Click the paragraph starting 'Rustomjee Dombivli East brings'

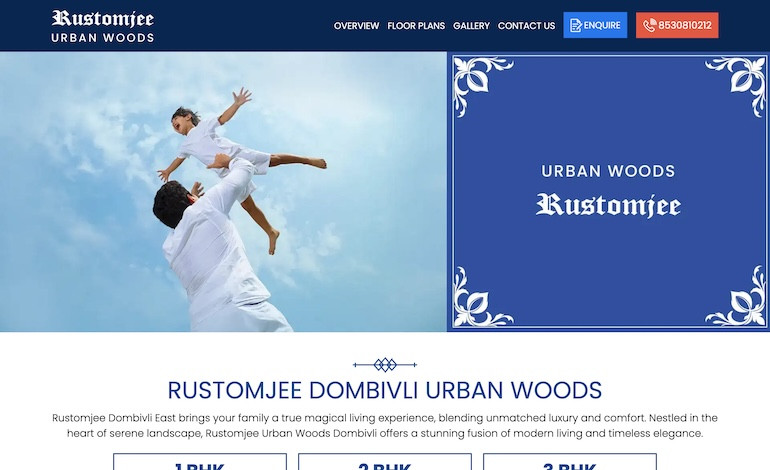point(385,425)
